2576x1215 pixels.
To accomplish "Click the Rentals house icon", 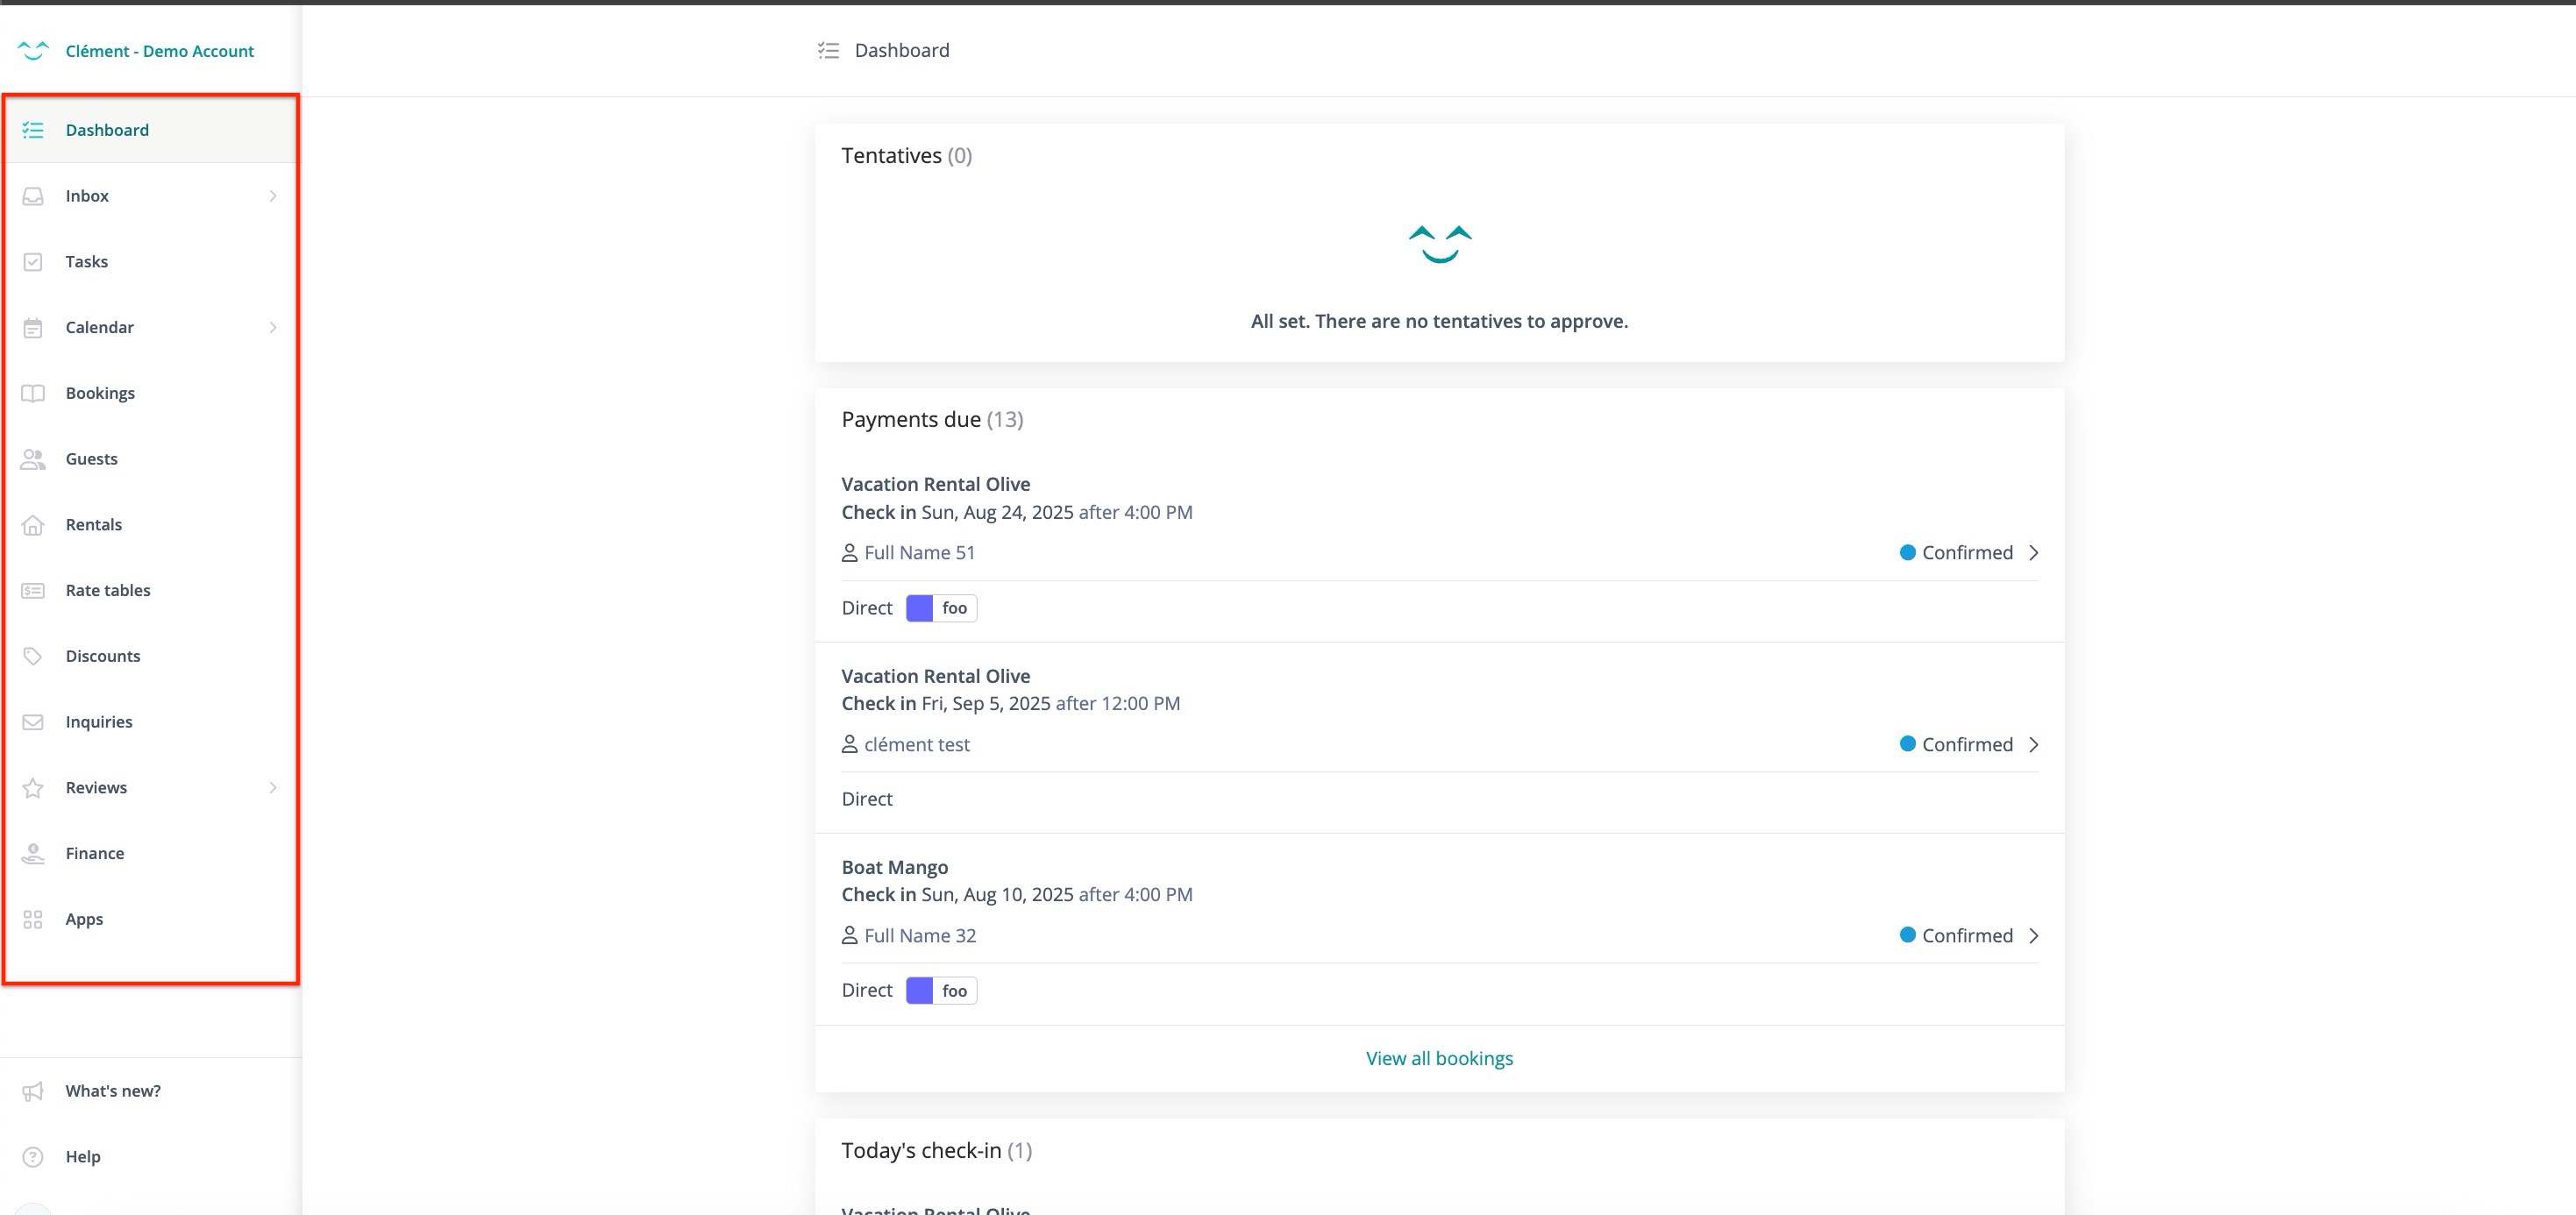I will pos(33,525).
